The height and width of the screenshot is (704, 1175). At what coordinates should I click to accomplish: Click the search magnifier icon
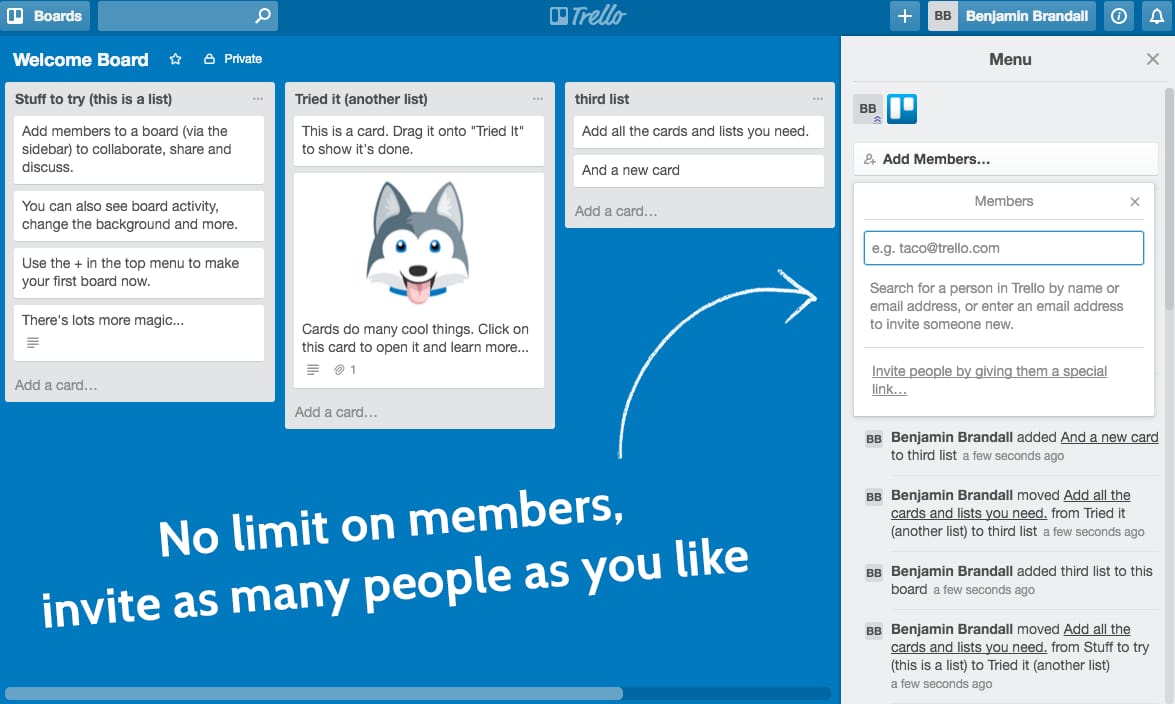click(x=262, y=16)
